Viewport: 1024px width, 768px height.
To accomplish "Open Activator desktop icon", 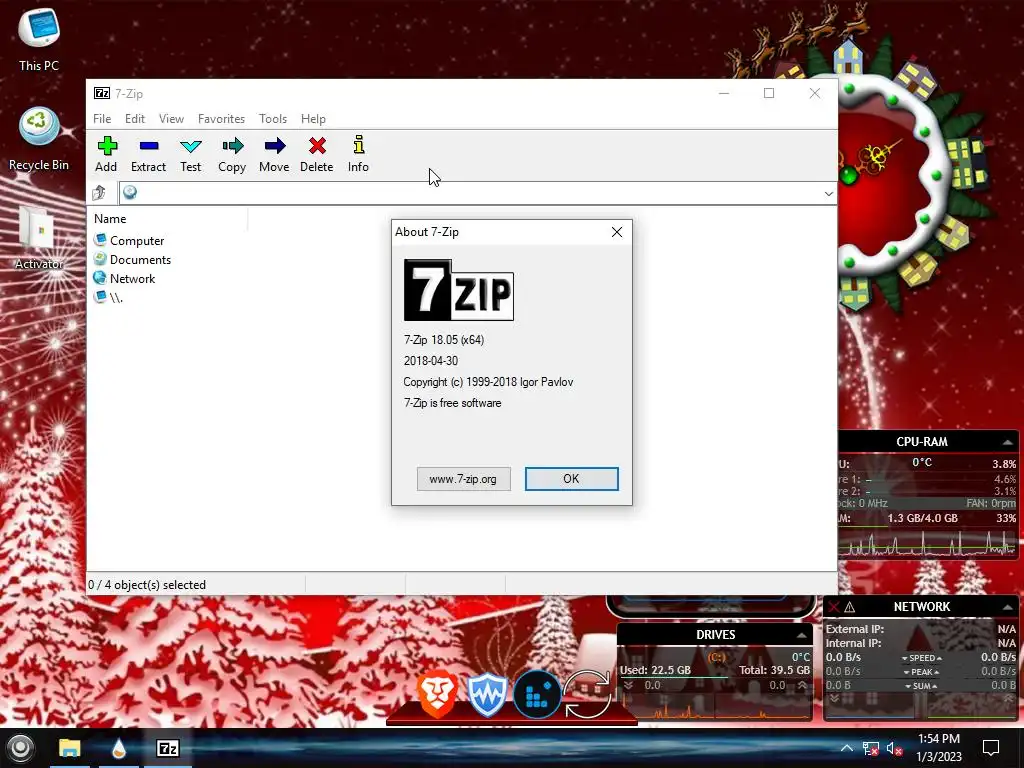I will 39,238.
